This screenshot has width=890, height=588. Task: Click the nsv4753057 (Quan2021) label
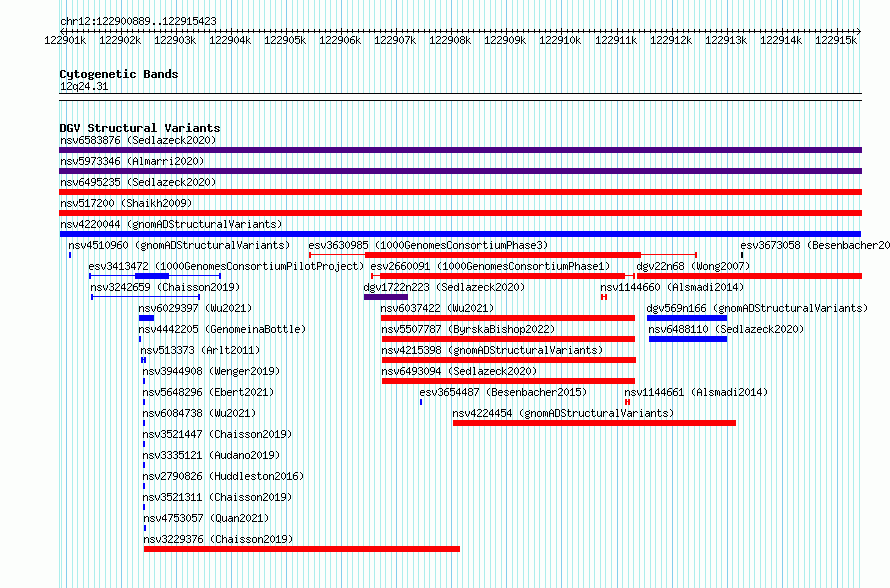coord(206,518)
